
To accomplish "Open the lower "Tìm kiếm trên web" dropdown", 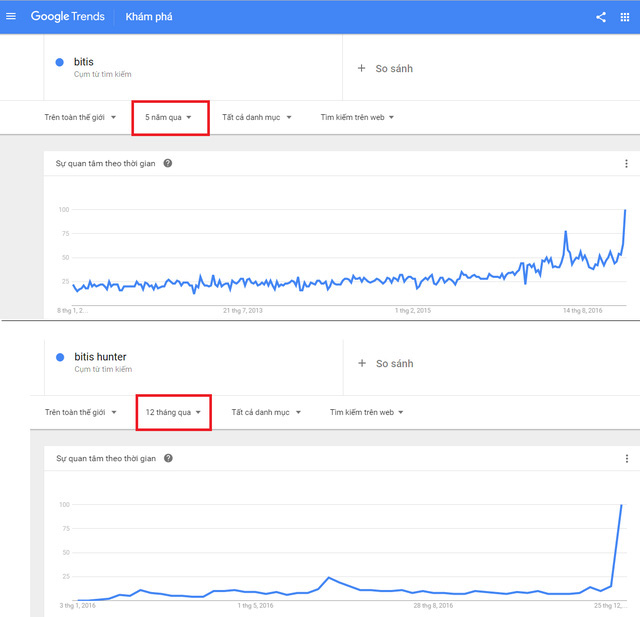I will point(367,412).
